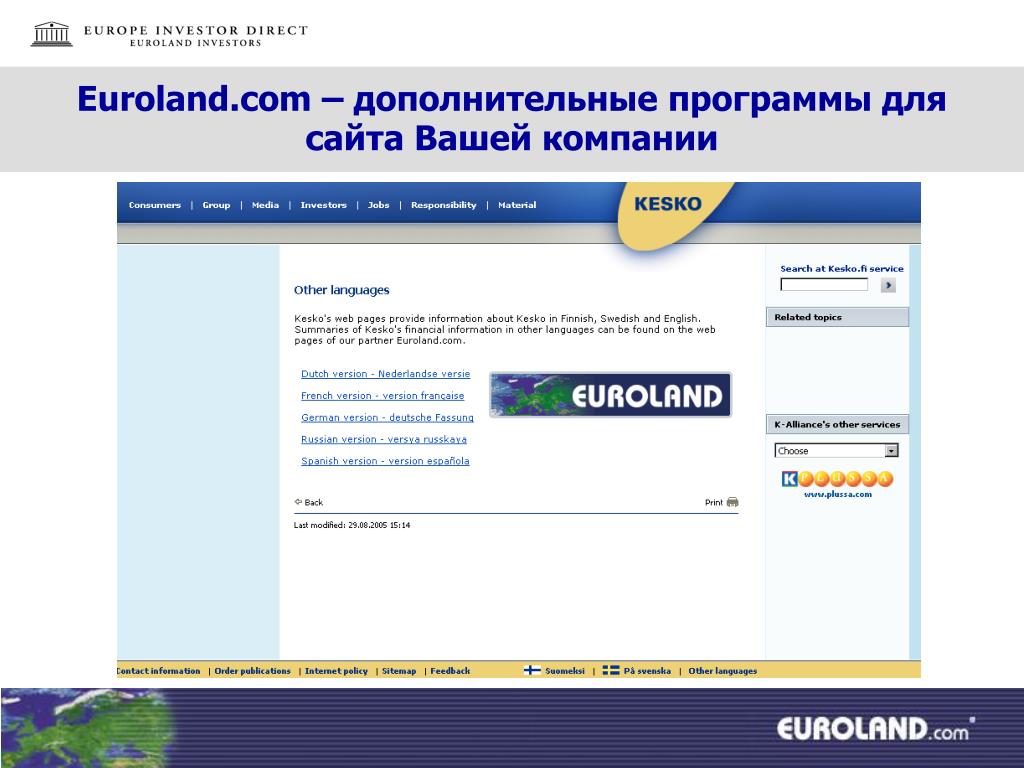Click the printer icon

pyautogui.click(x=733, y=502)
